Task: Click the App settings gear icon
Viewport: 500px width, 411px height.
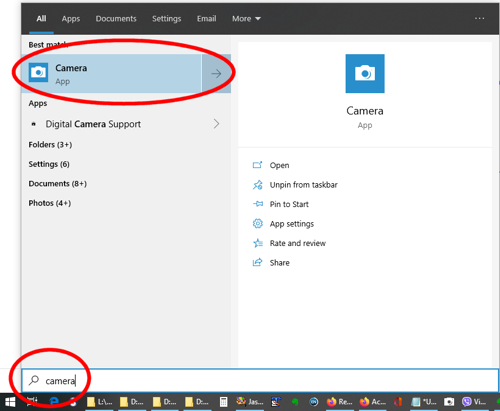Action: pos(257,223)
